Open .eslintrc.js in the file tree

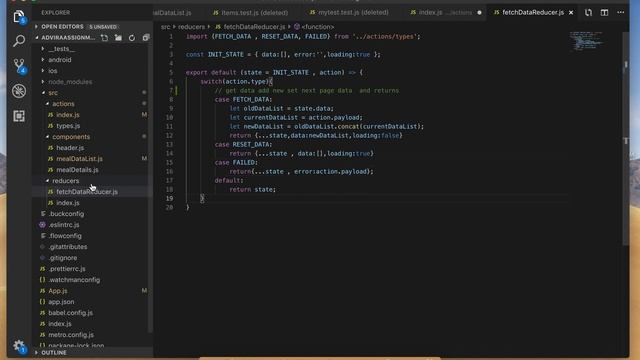click(64, 225)
